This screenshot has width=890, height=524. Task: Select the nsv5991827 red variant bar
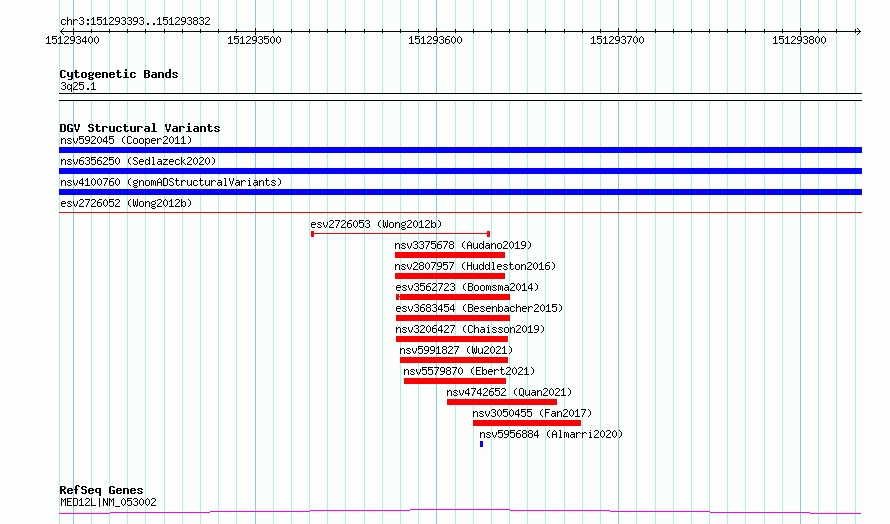pyautogui.click(x=454, y=360)
